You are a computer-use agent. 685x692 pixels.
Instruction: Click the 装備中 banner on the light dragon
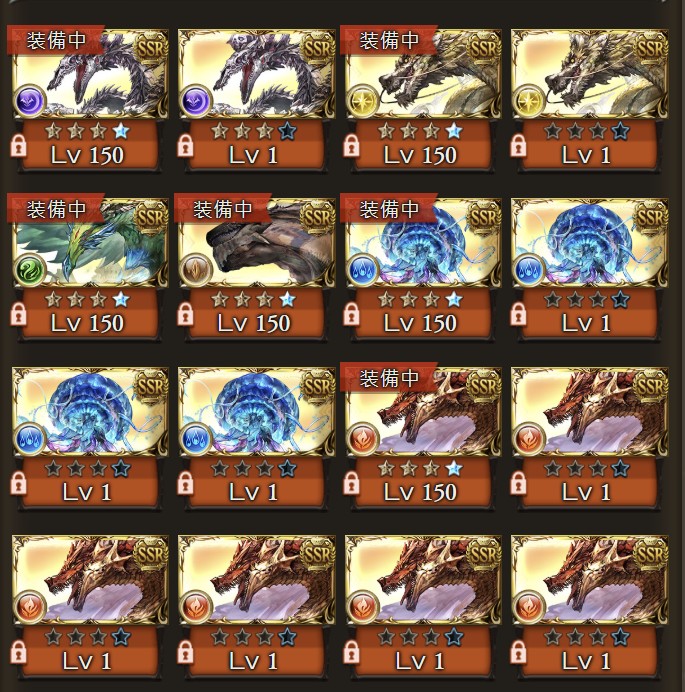click(x=389, y=41)
